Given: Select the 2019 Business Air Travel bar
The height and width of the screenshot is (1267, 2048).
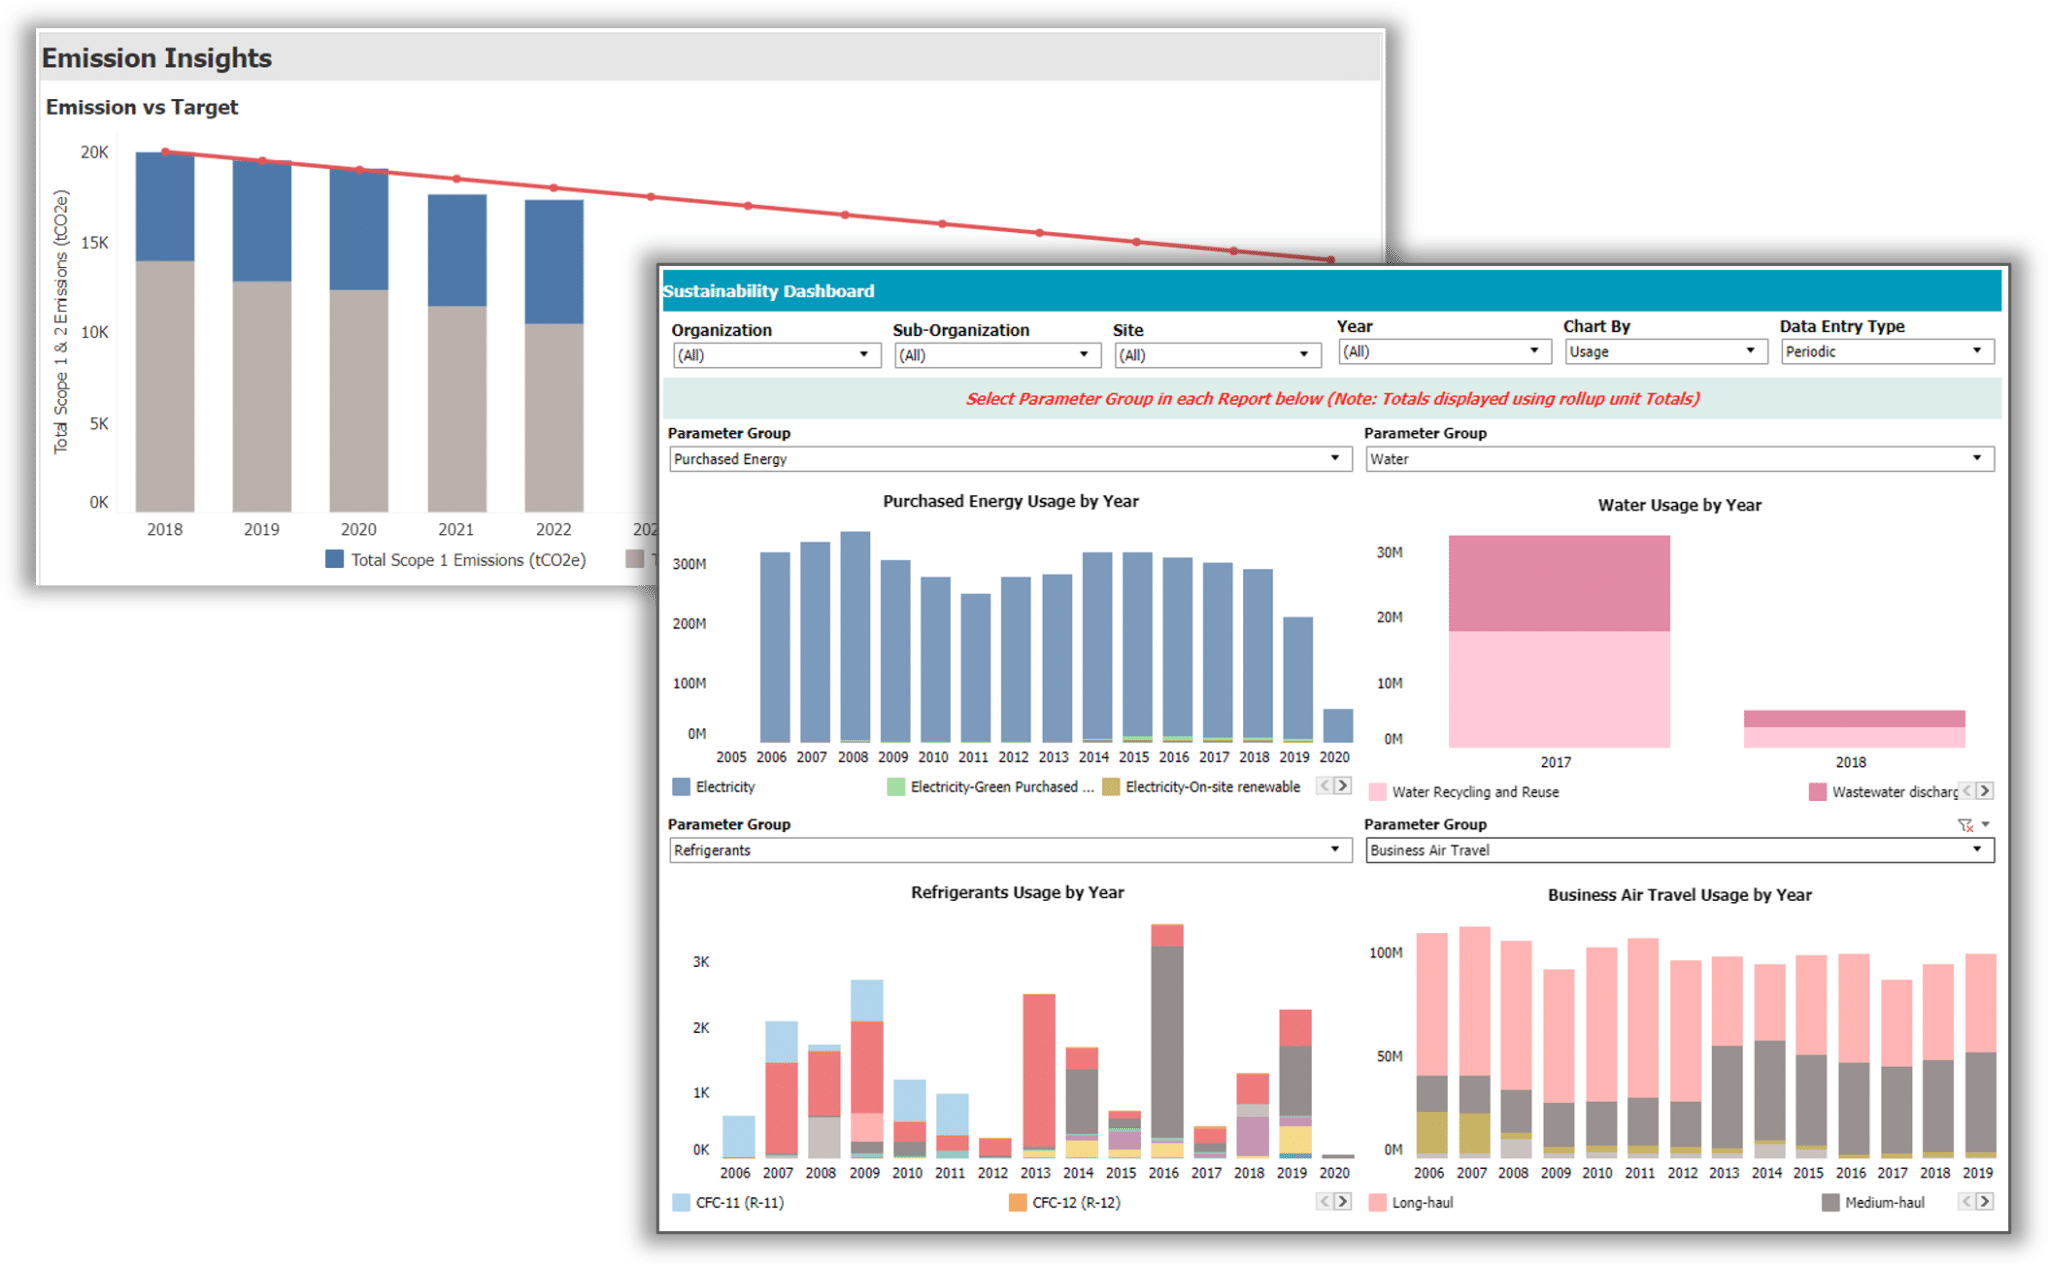Looking at the screenshot, I should pos(1981,1055).
